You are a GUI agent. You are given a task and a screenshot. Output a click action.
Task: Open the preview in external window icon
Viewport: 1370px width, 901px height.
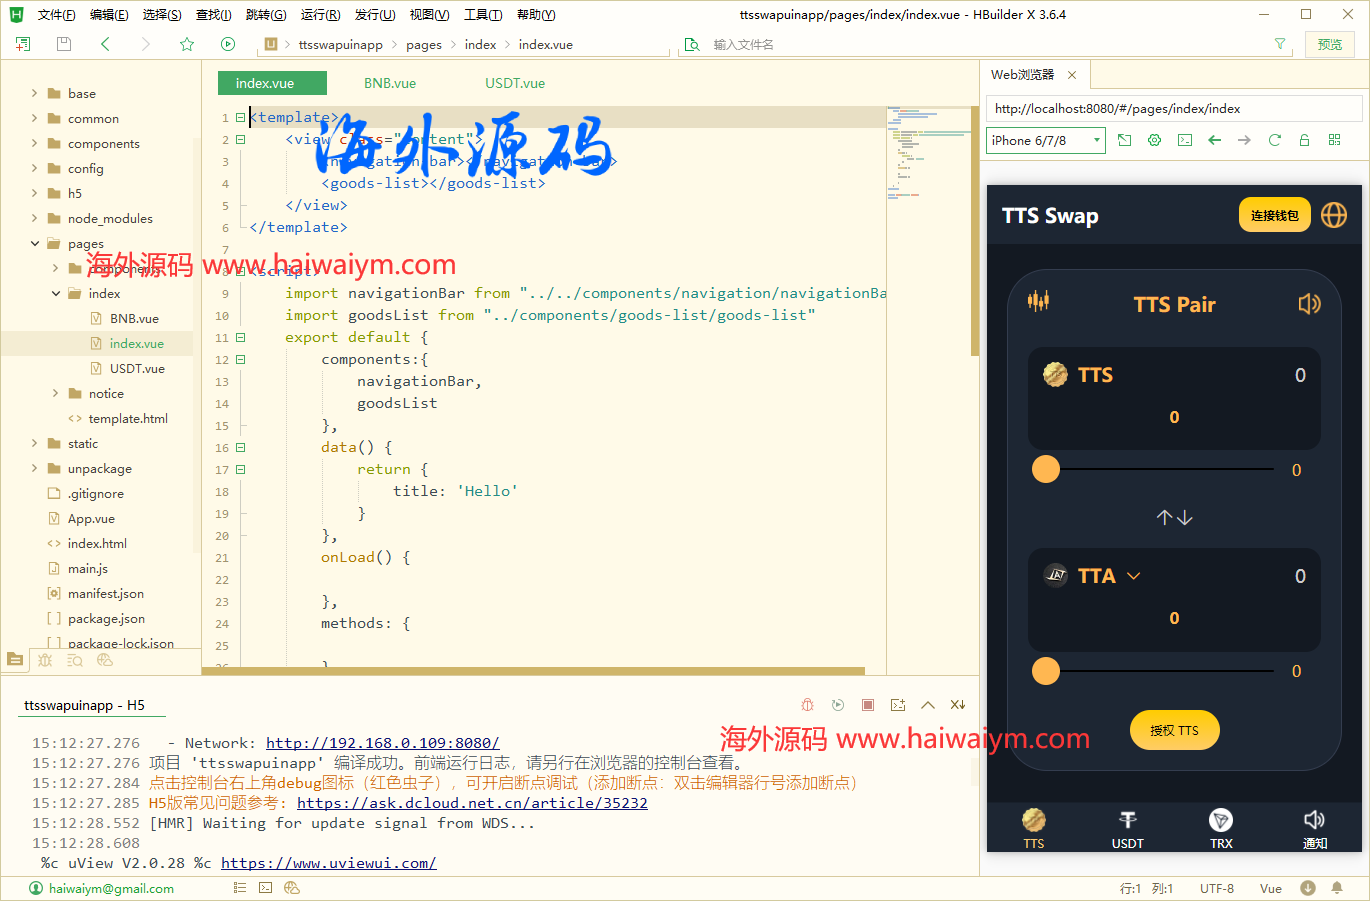(1124, 140)
